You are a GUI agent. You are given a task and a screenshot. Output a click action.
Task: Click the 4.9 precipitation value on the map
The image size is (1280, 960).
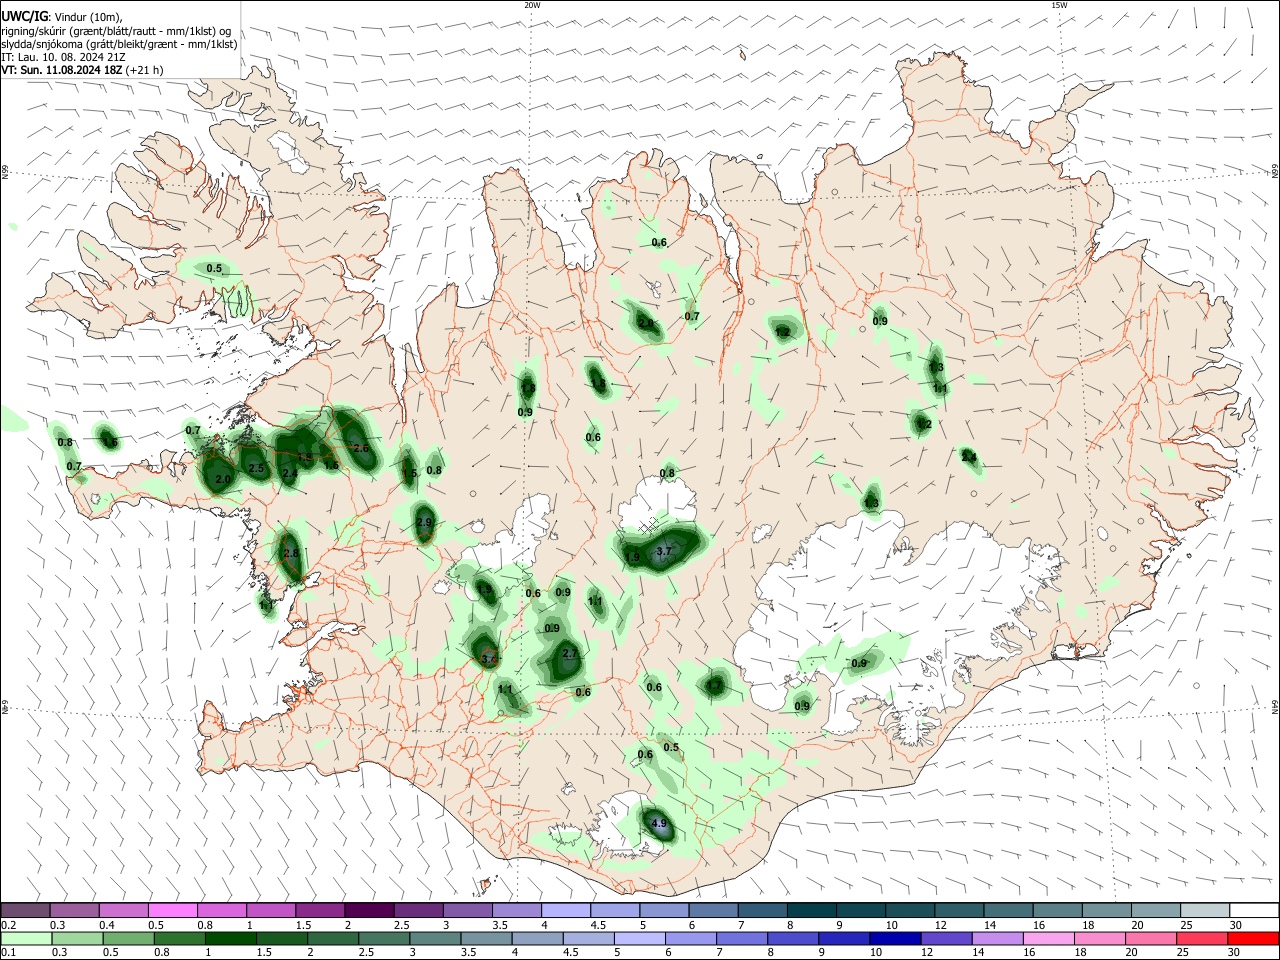click(x=659, y=824)
